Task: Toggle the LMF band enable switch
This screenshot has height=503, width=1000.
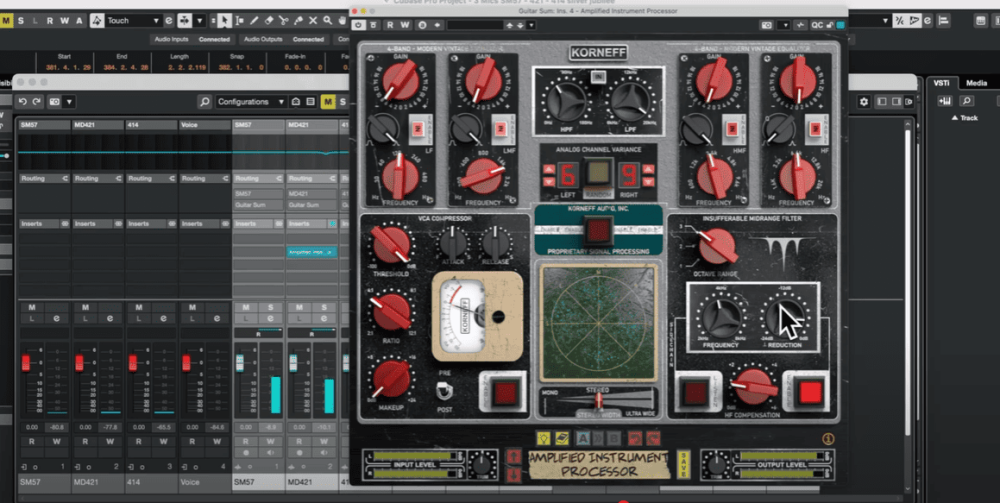Action: (x=500, y=128)
